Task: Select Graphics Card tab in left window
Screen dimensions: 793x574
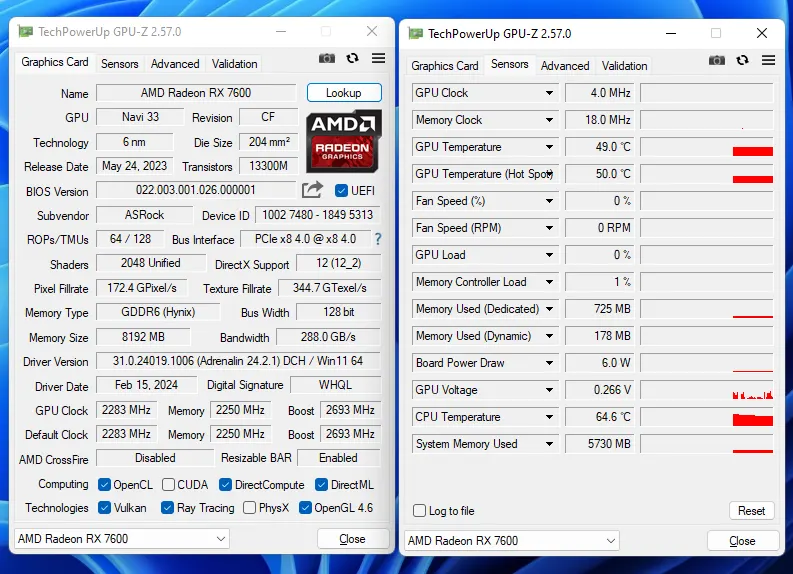Action: (55, 62)
